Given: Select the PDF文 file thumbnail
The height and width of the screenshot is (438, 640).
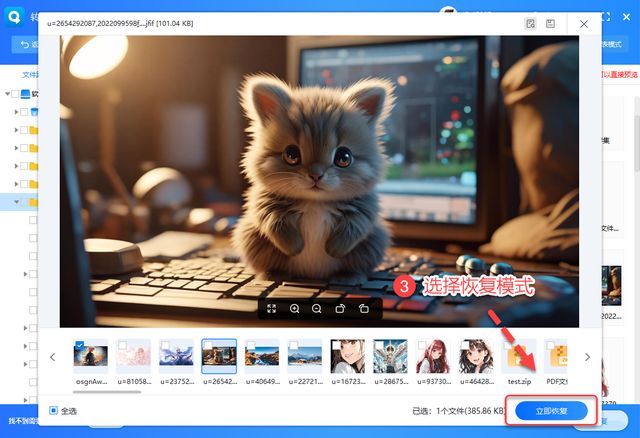Looking at the screenshot, I should [556, 356].
